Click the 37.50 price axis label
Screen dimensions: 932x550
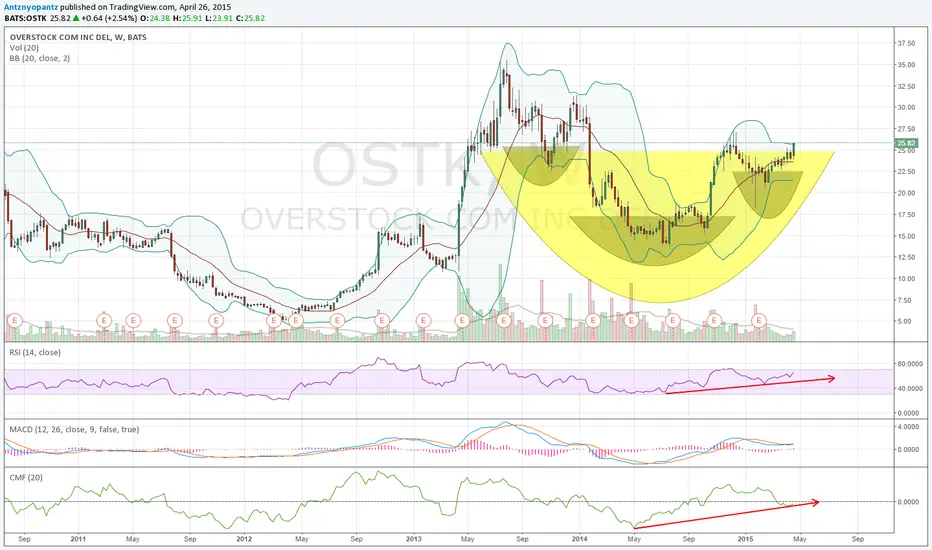906,43
